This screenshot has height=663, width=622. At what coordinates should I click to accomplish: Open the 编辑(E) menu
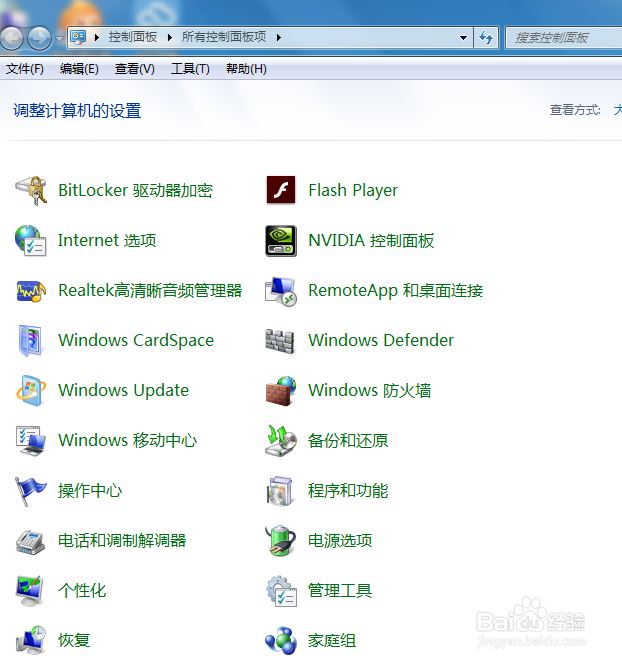tap(79, 68)
